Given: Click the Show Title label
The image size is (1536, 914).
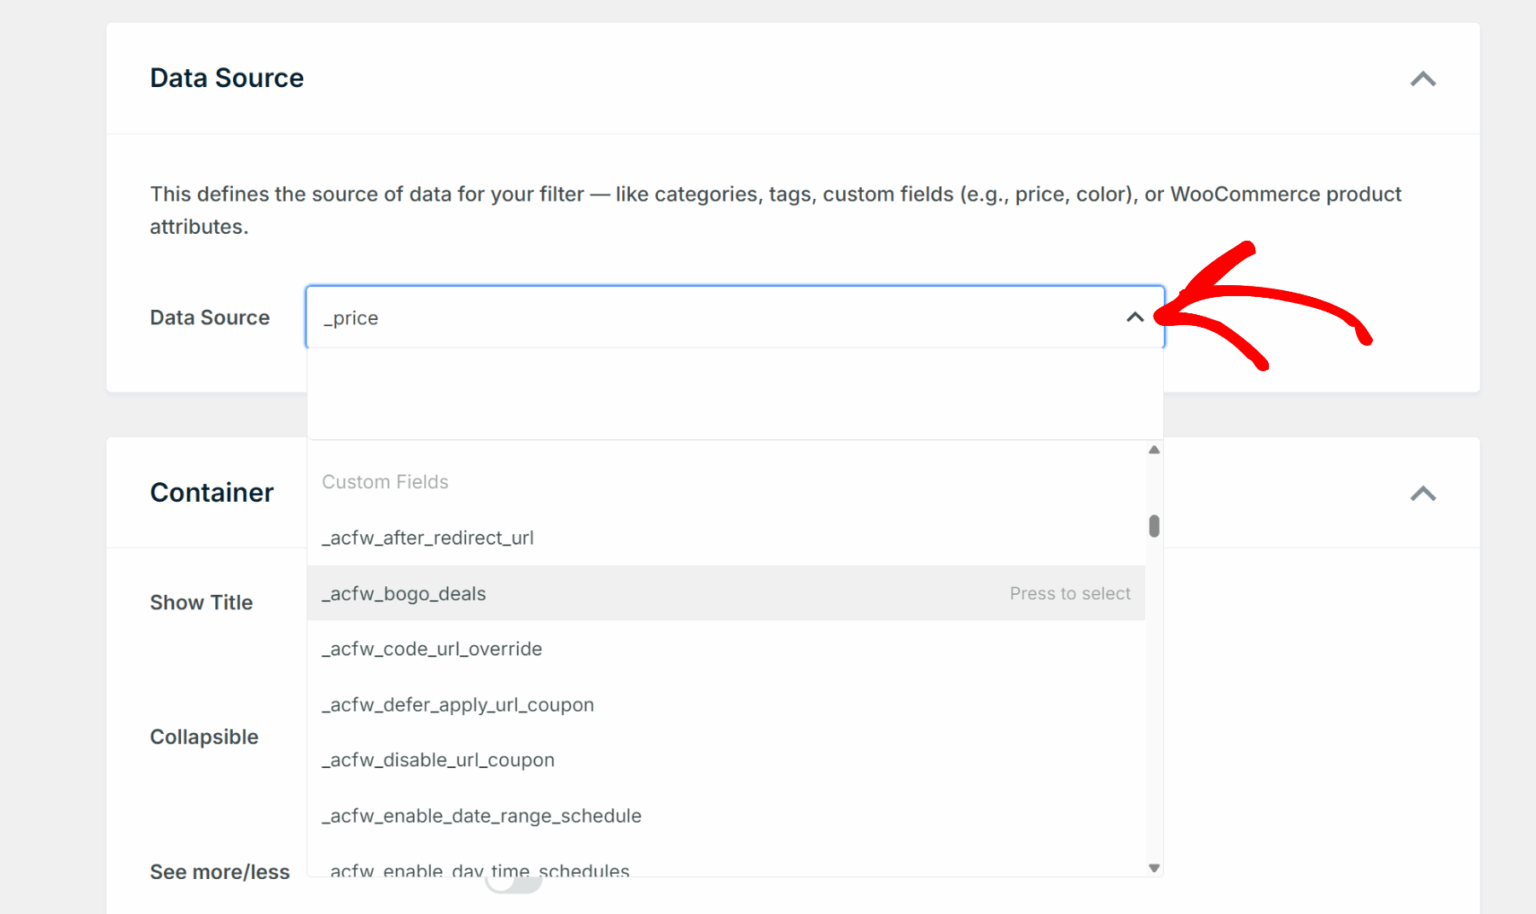Looking at the screenshot, I should (x=201, y=602).
